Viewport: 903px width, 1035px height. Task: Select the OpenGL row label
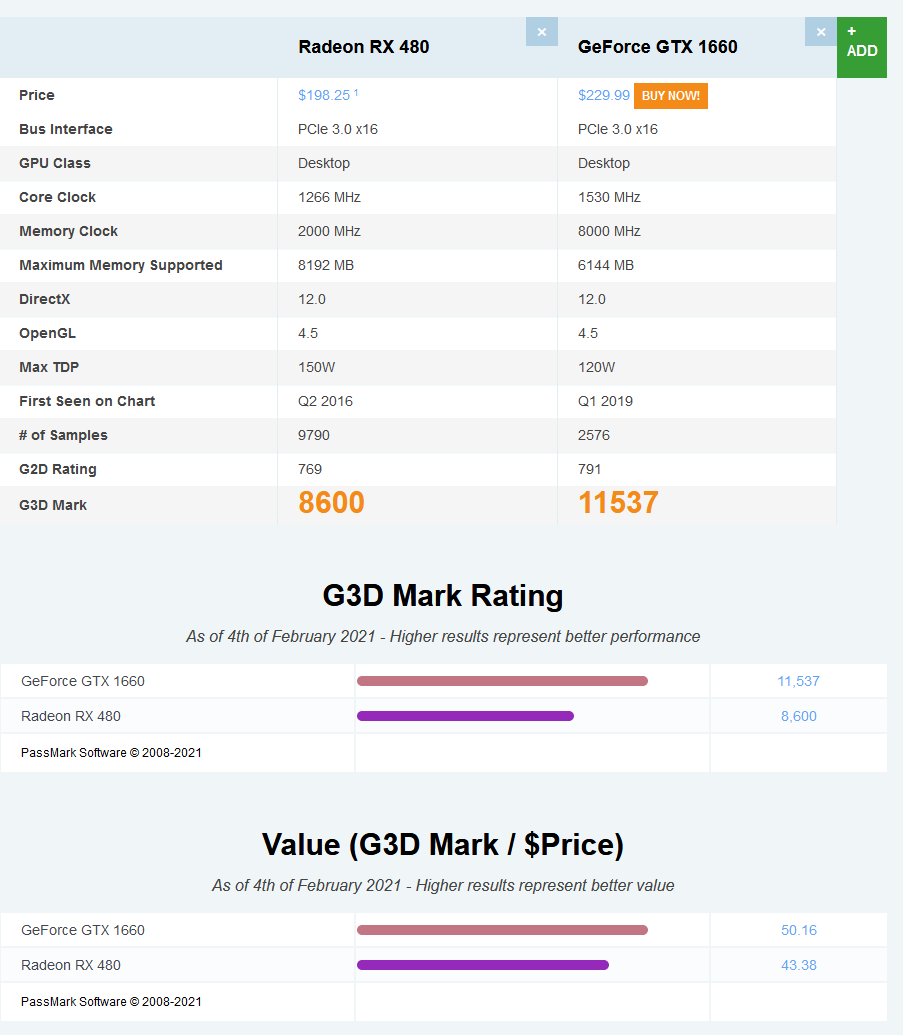click(48, 333)
